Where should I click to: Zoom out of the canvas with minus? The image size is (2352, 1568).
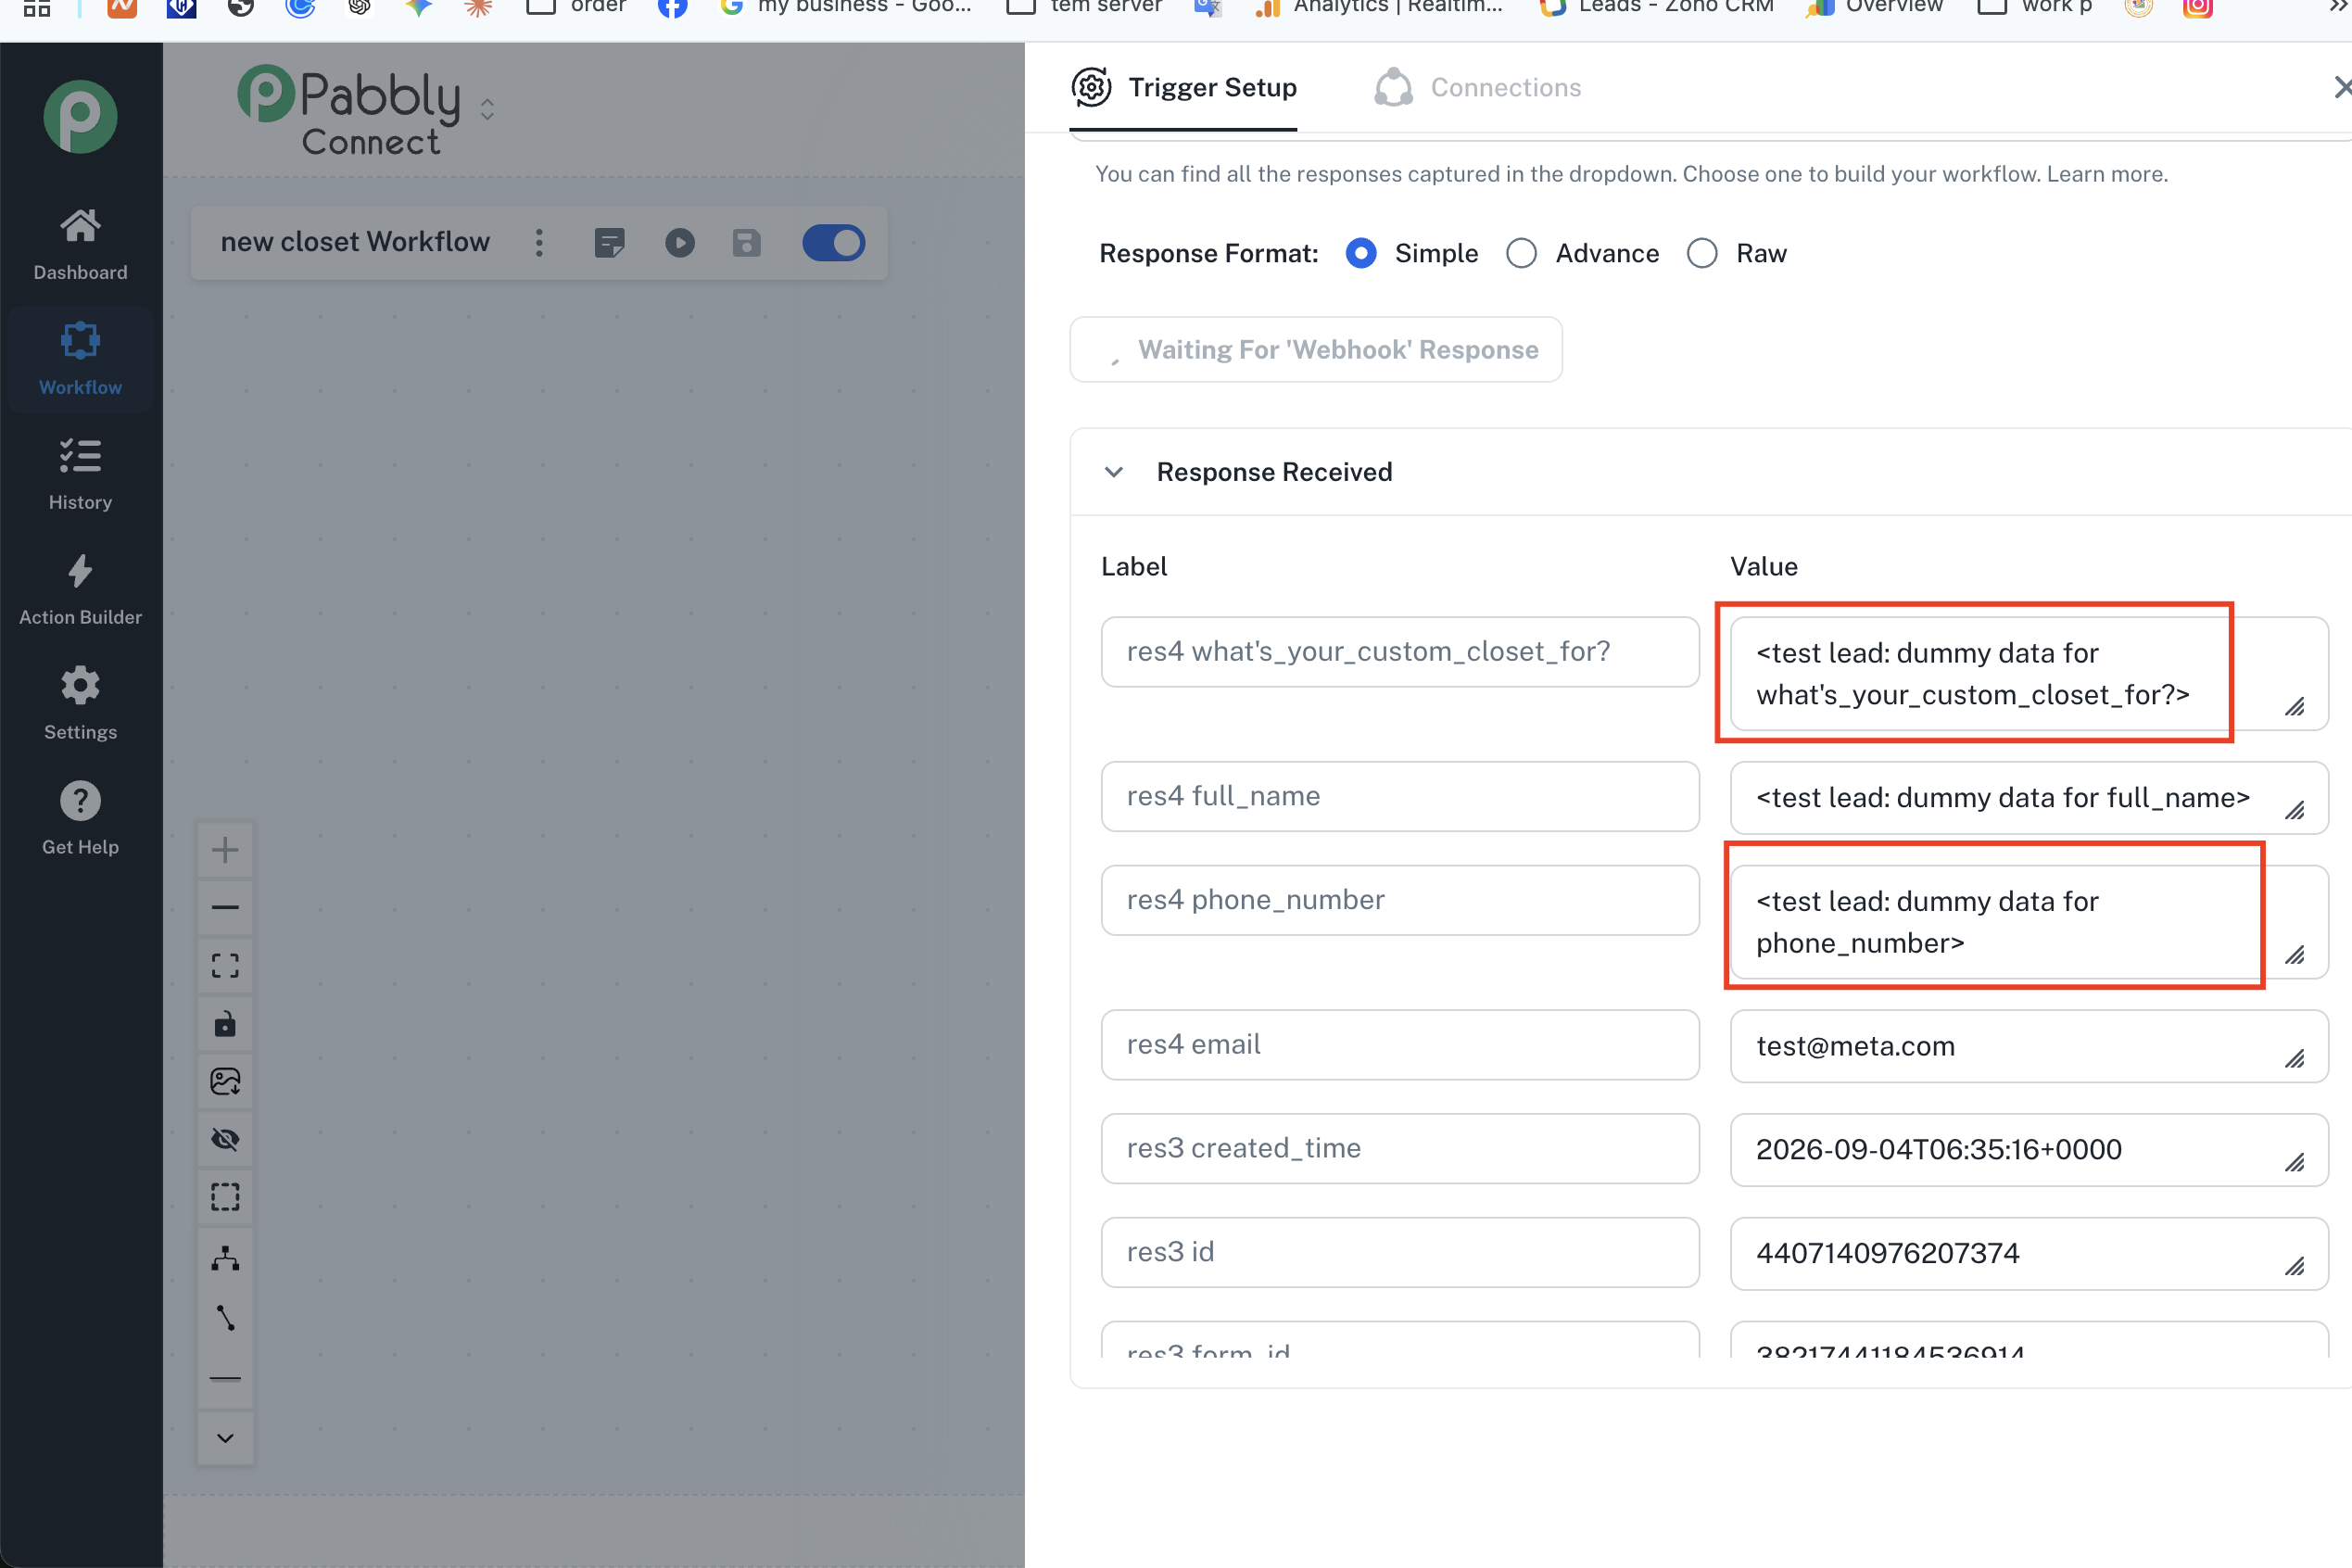[225, 907]
